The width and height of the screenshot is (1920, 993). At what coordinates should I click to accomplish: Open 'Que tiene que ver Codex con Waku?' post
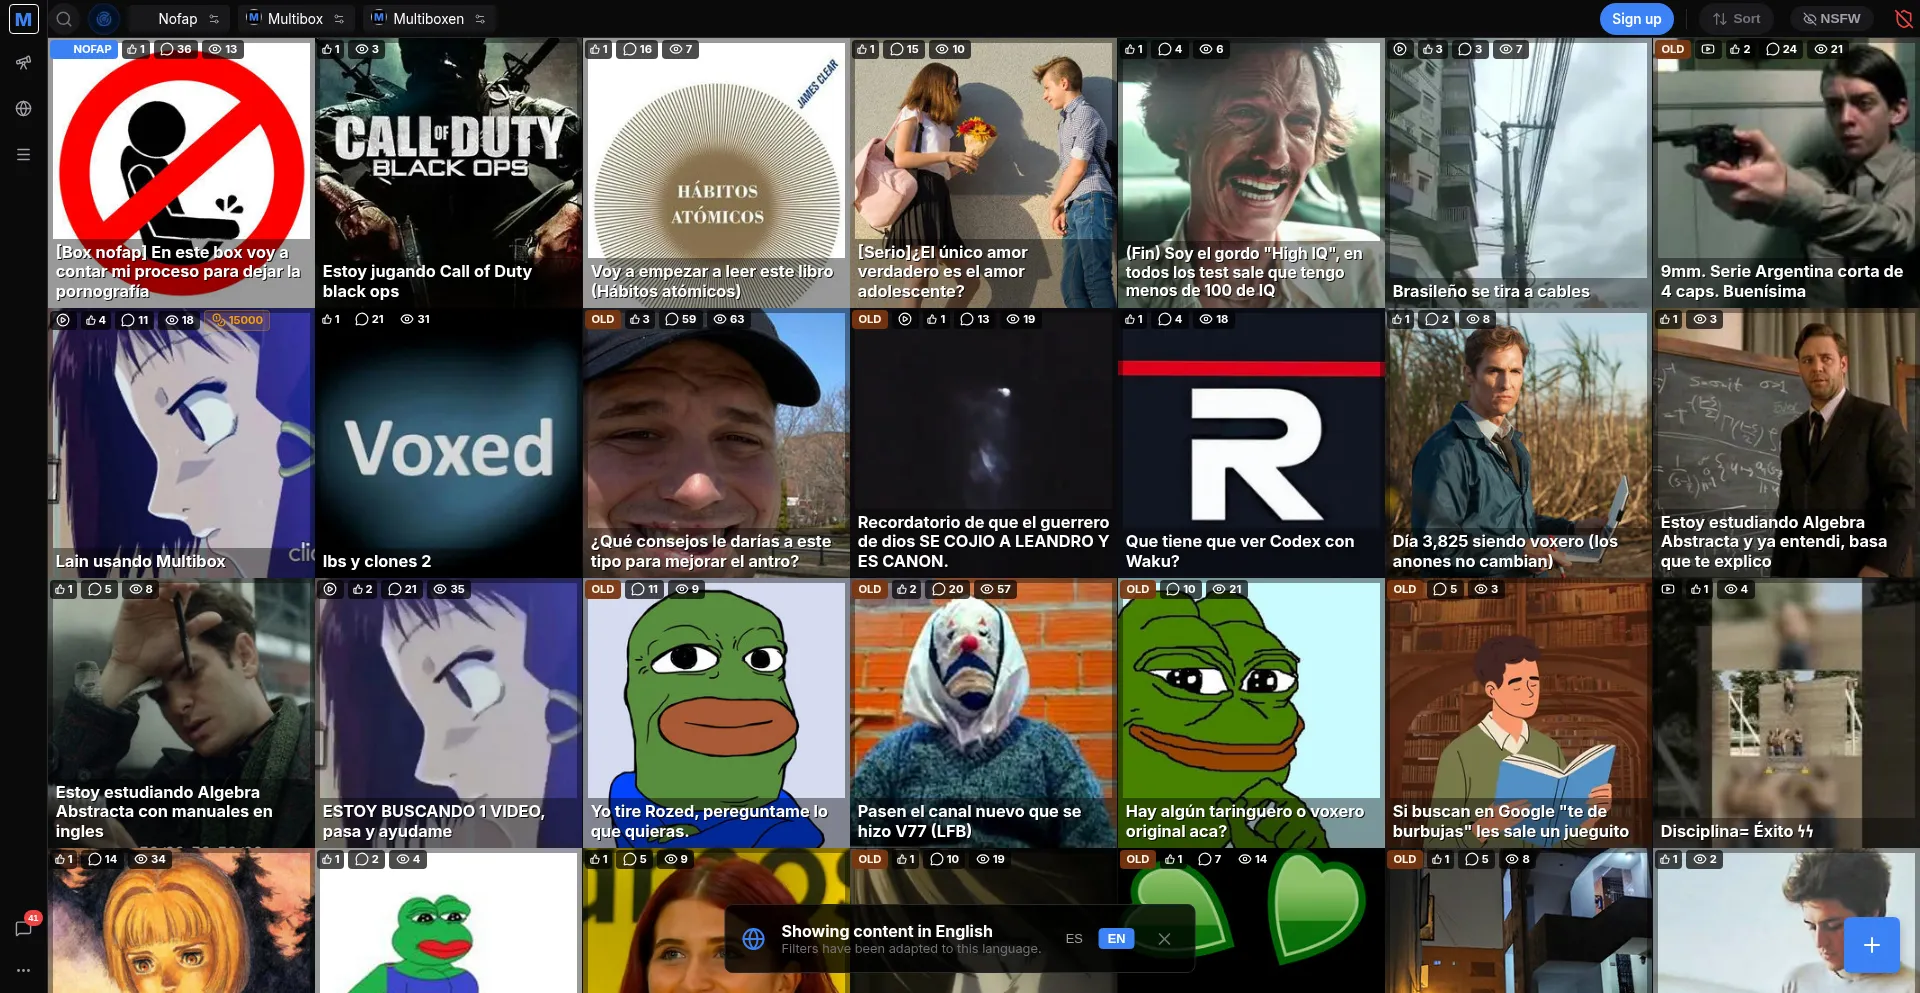click(1250, 444)
